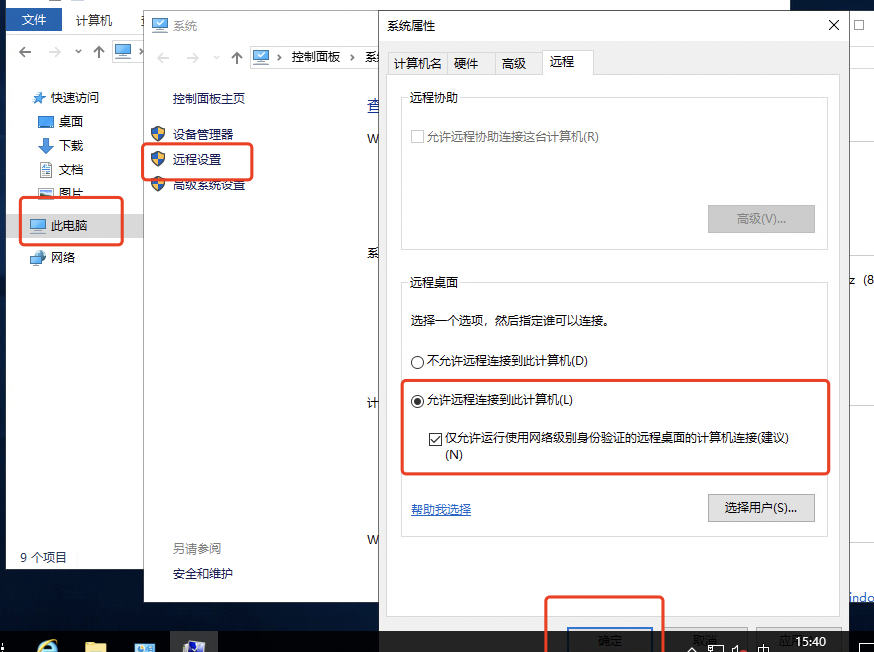Click the 快速访问 star icon
874x652 pixels.
pyautogui.click(x=39, y=98)
